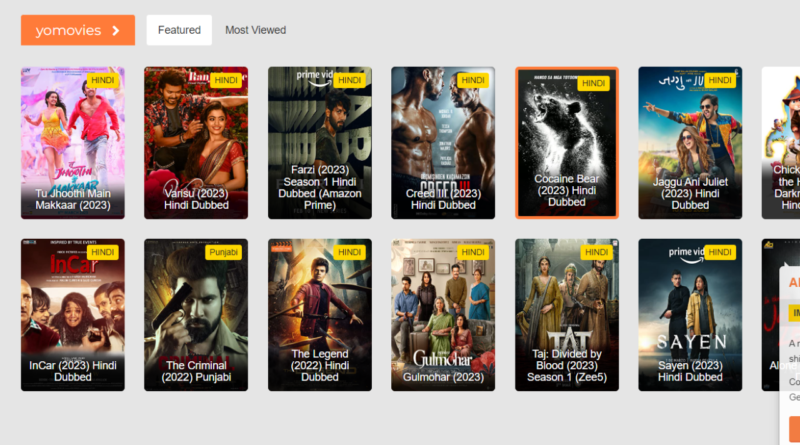Open the Creed III (2023) Hindi Dubbed poster

[443, 143]
